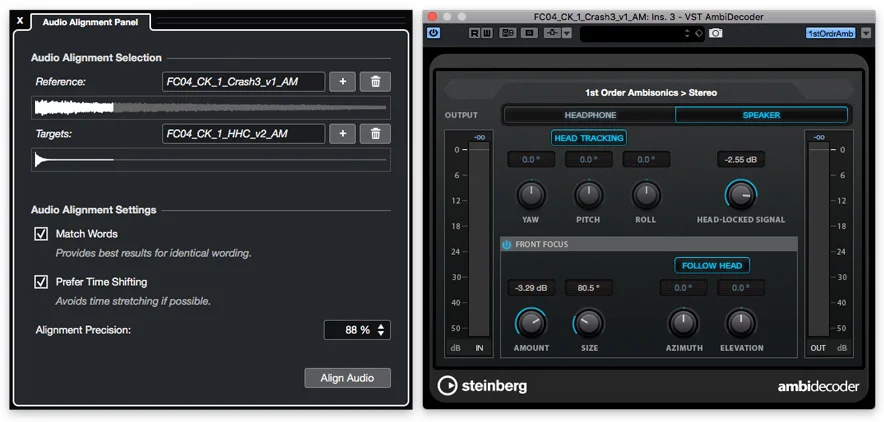Click reference field FC04_CK_1_Crash3_v1_AM
Screen dimensions: 884x422
[x=244, y=82]
